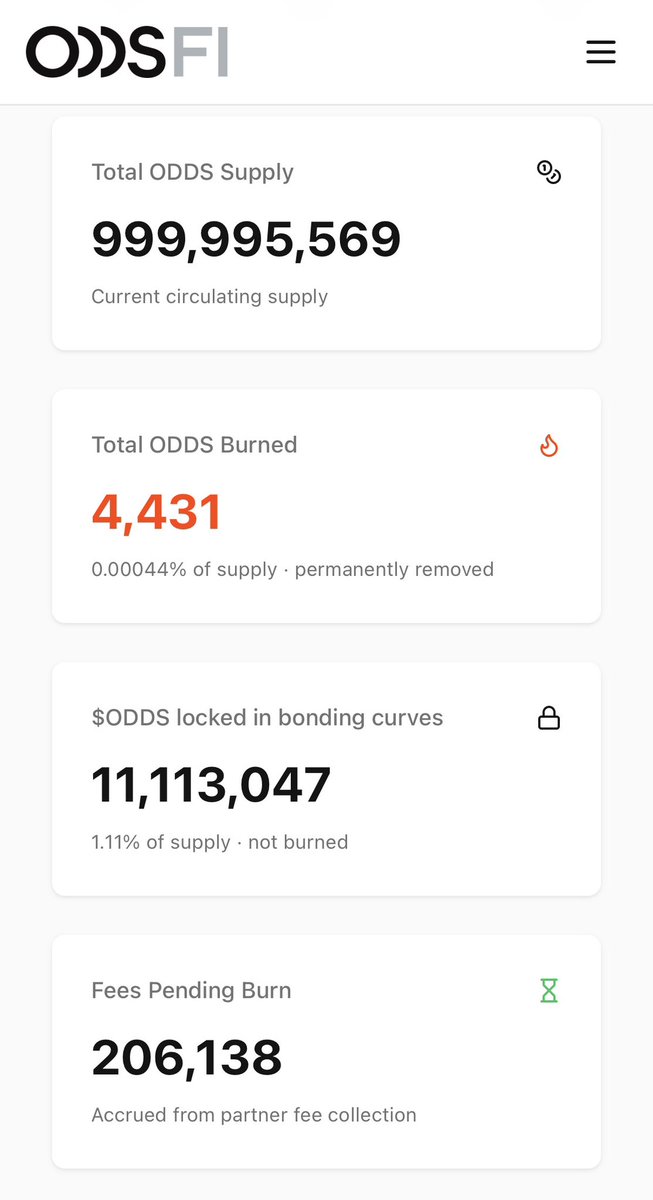Screen dimensions: 653x1200
Task: Click the Current circulating supply caption
Action: tap(210, 297)
